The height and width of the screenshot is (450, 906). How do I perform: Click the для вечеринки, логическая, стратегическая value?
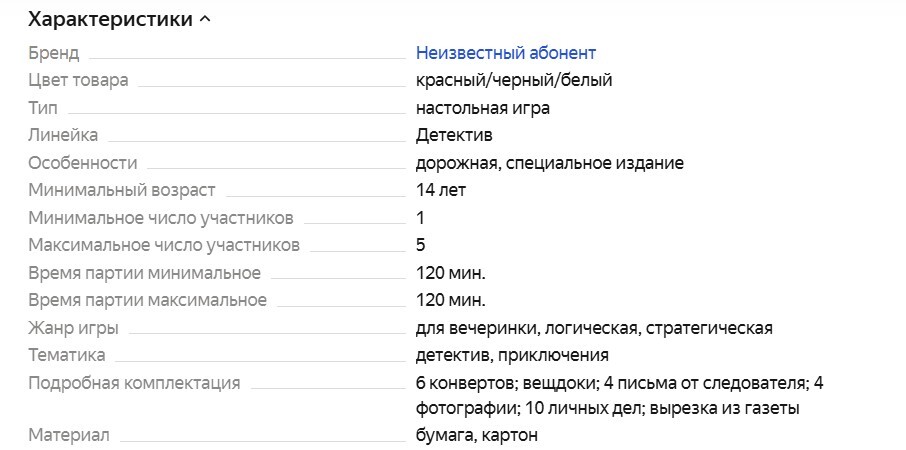[x=594, y=328]
